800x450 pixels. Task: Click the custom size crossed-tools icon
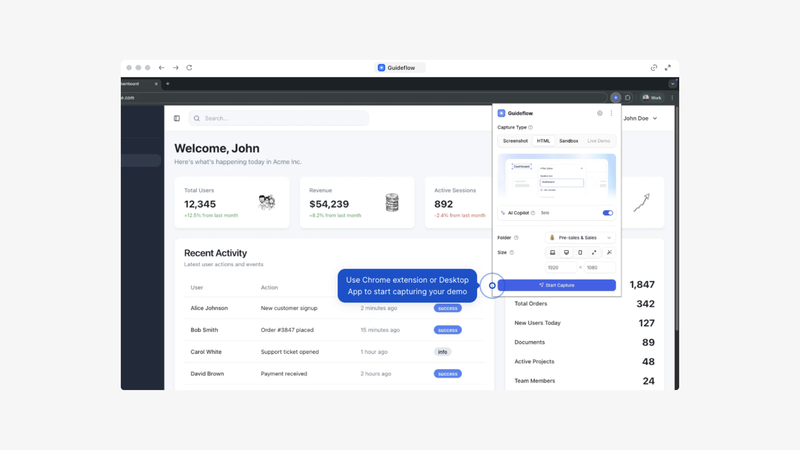pos(609,253)
